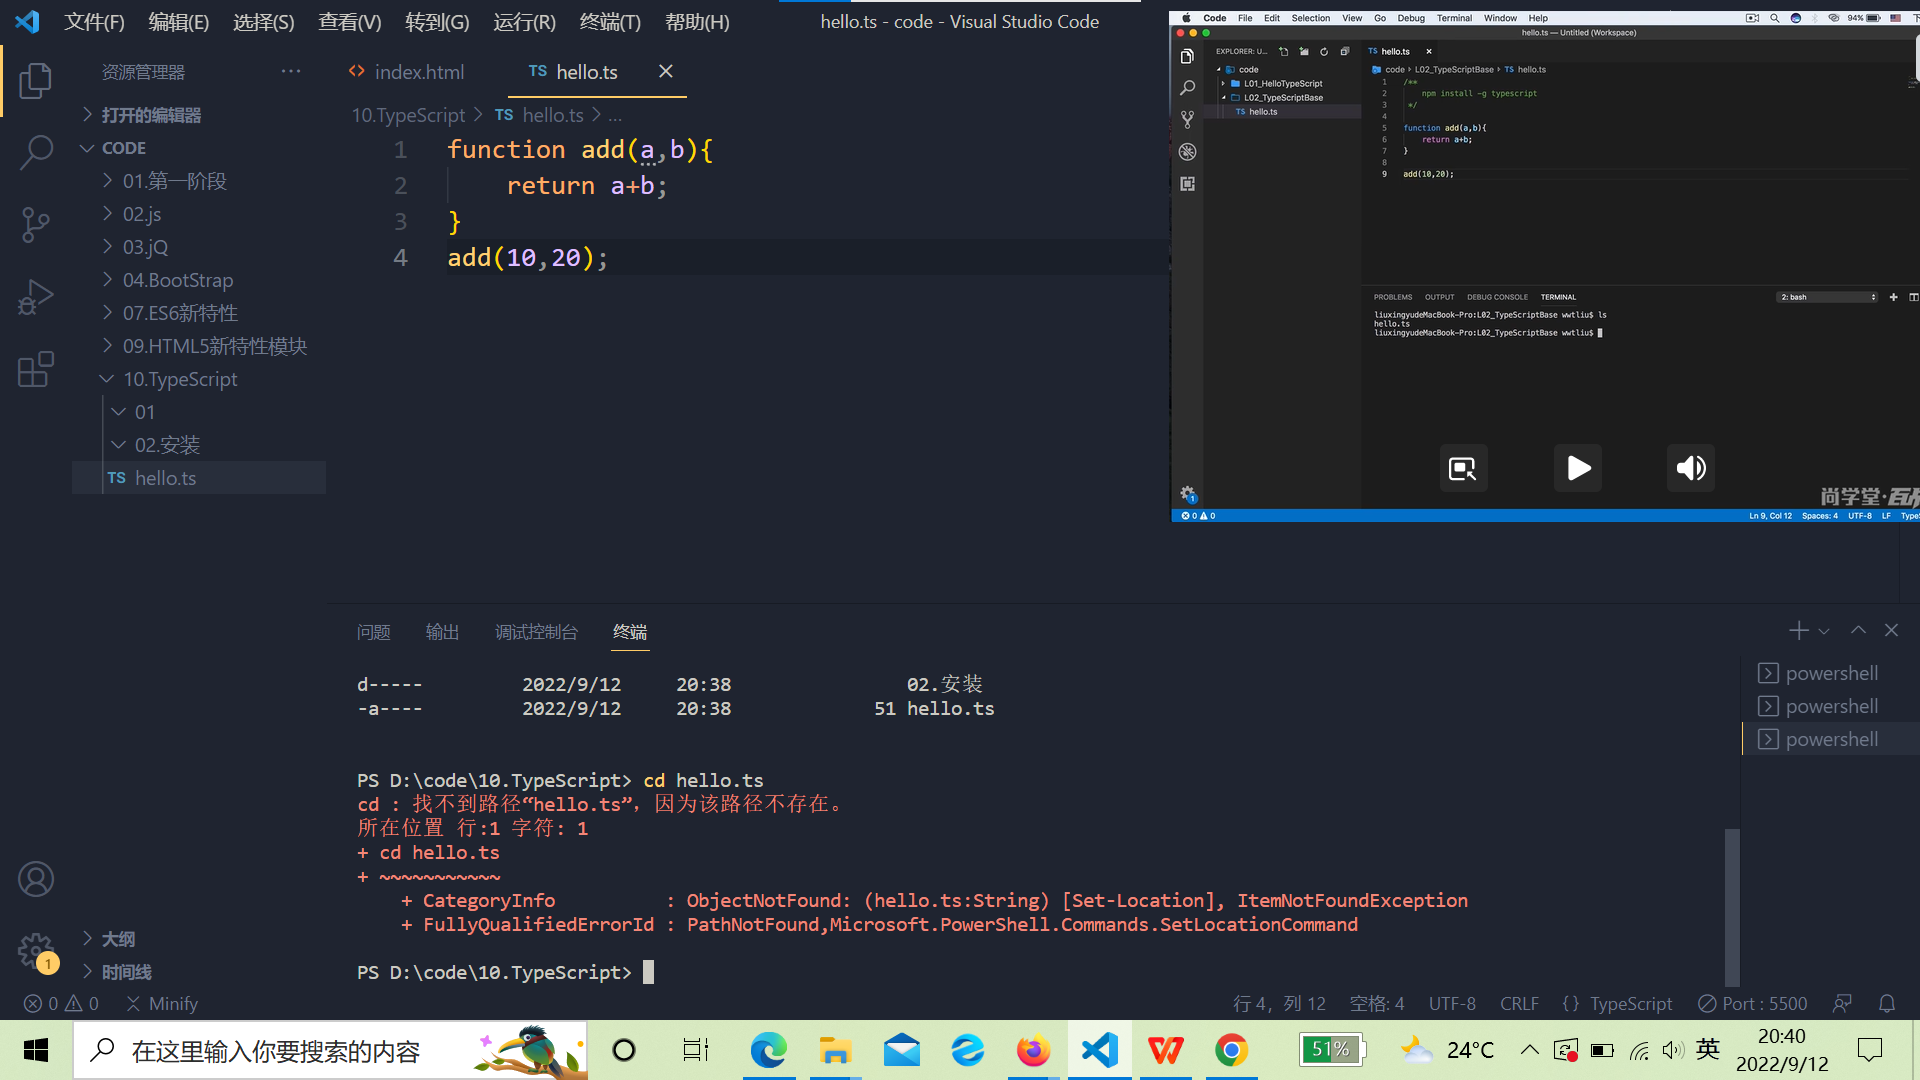Switch to the 输出 panel tab
The width and height of the screenshot is (1920, 1080).
[442, 632]
